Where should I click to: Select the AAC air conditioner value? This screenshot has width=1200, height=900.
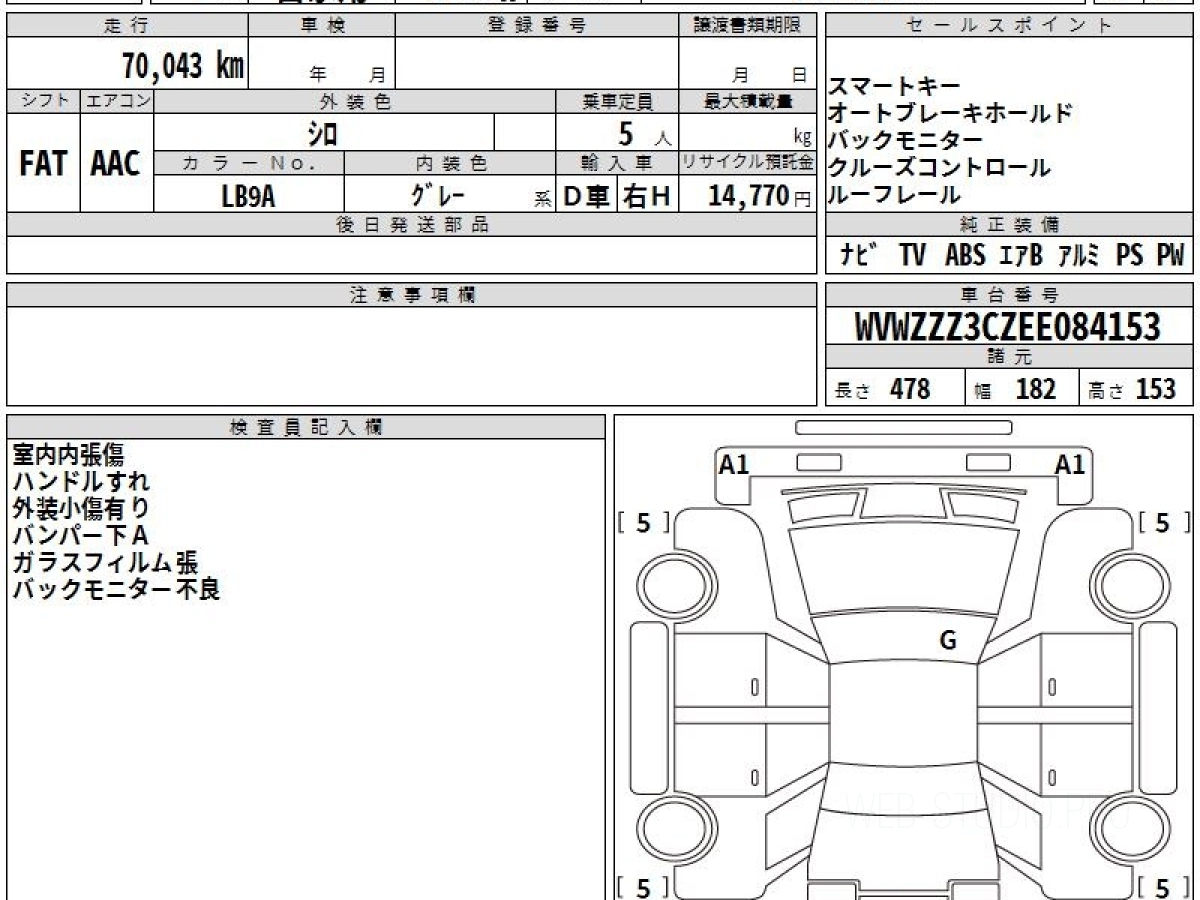coord(116,164)
